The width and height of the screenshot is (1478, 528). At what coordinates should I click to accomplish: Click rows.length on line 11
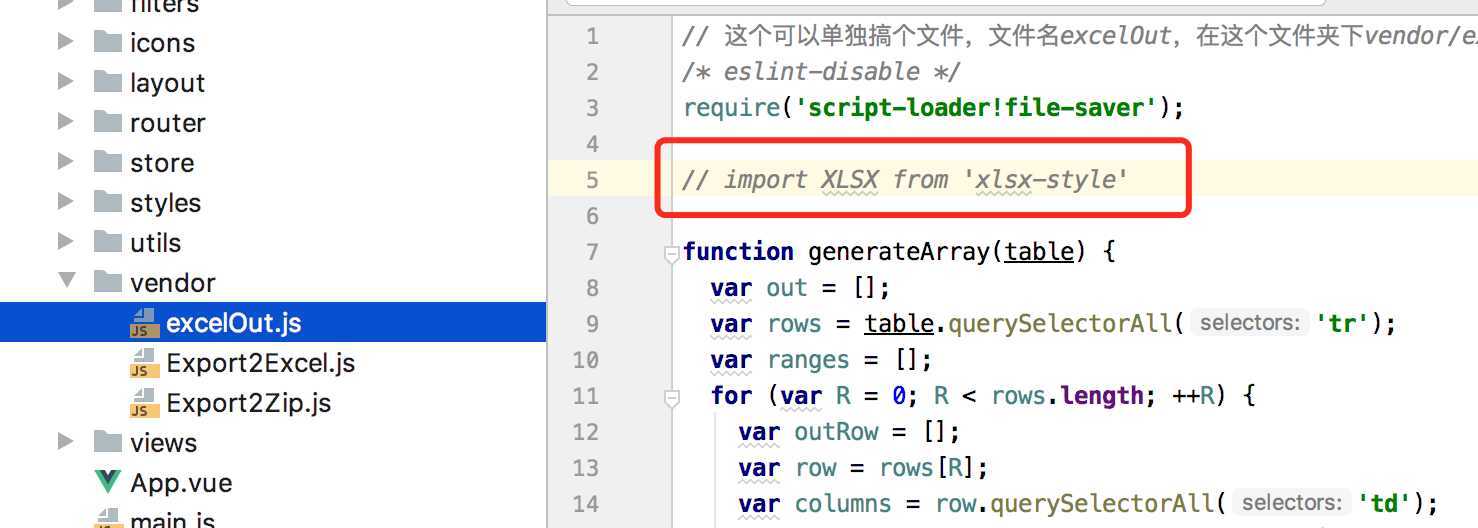[x=1067, y=396]
